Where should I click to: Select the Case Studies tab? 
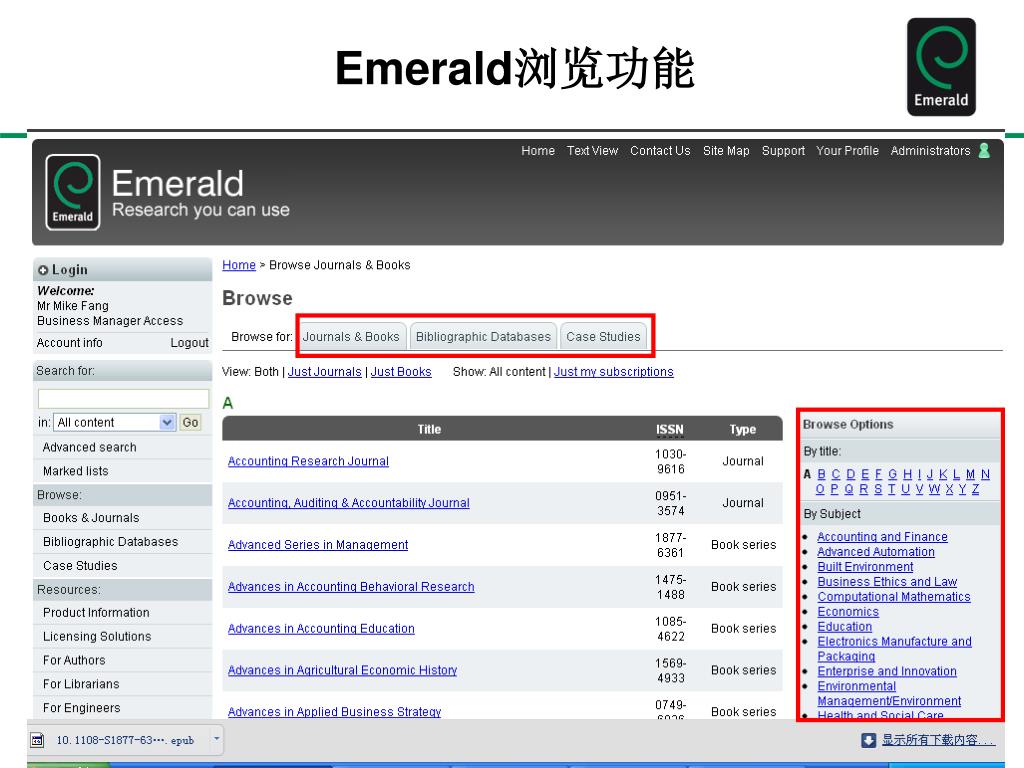click(x=603, y=336)
